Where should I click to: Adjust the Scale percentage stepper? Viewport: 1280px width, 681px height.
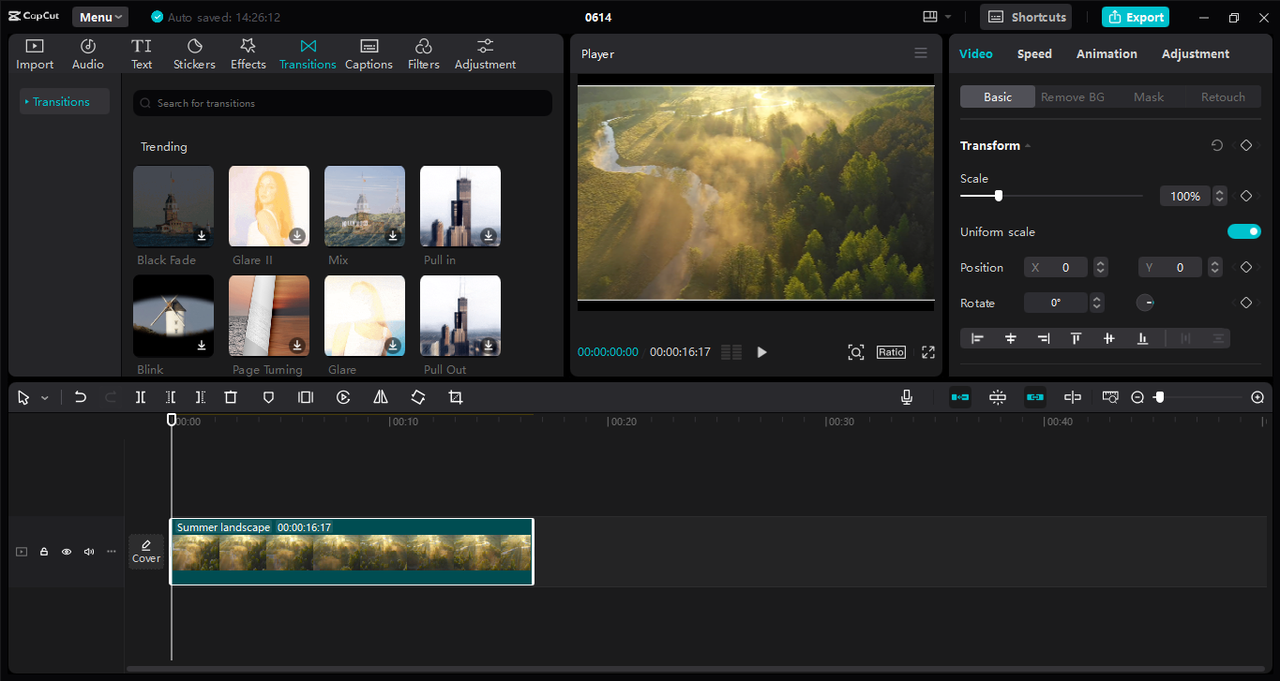tap(1220, 196)
